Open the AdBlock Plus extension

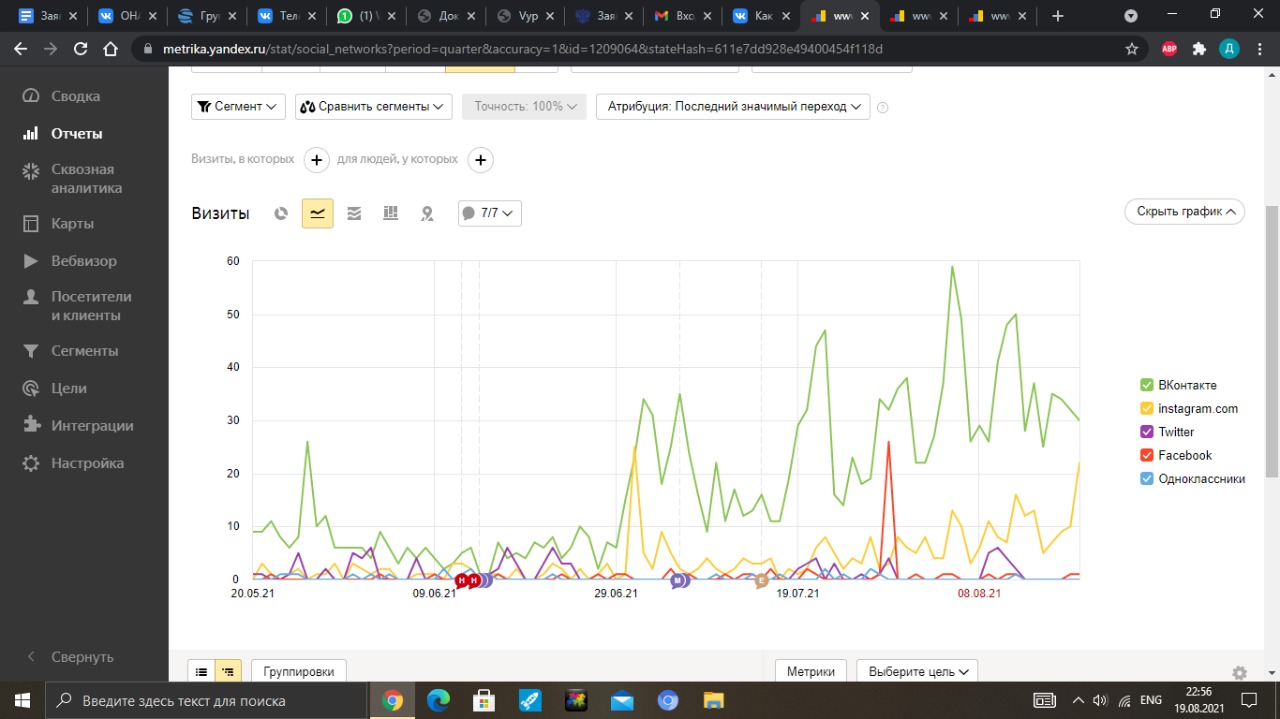pos(1169,49)
